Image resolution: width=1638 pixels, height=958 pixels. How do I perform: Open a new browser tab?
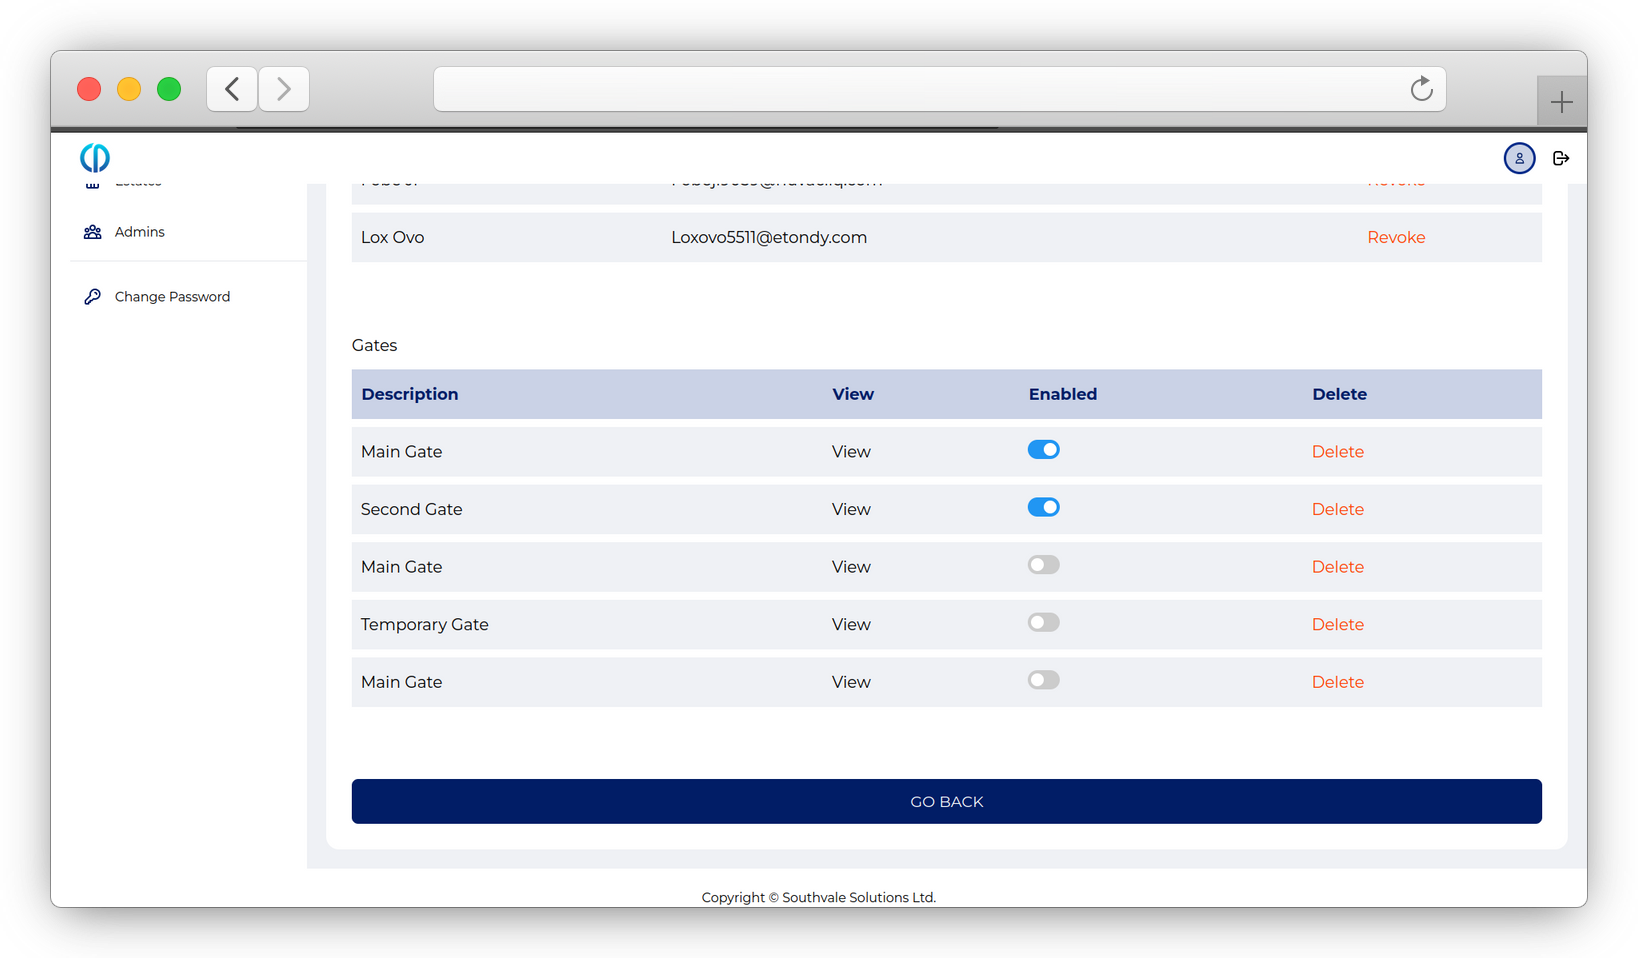1561,102
